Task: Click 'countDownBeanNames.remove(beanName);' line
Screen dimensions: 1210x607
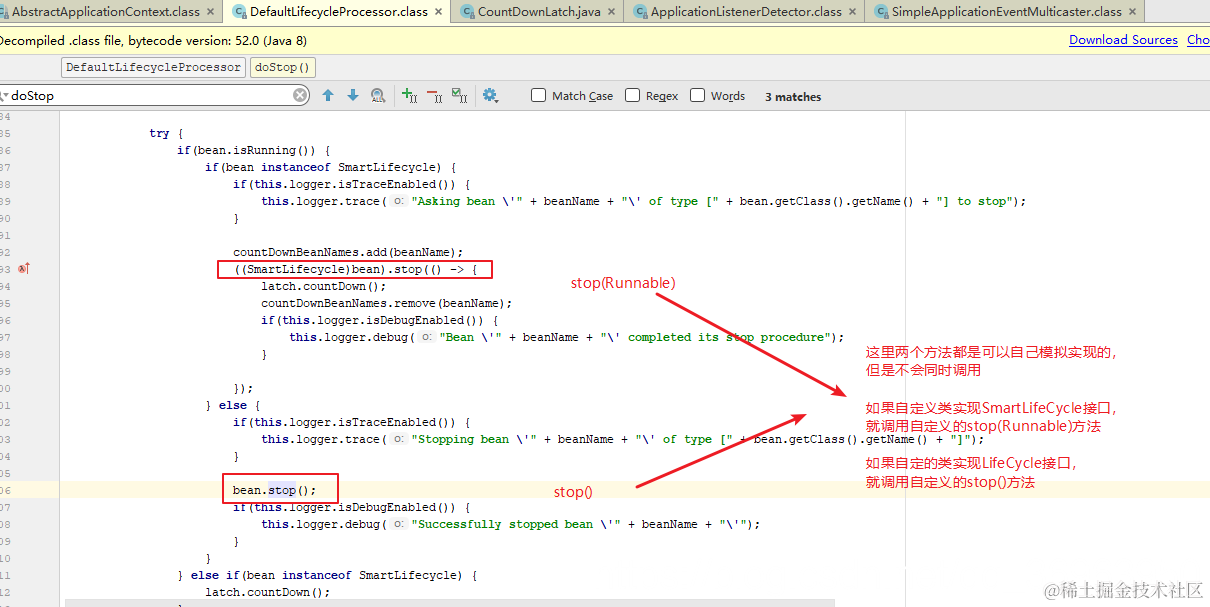Action: coord(386,303)
